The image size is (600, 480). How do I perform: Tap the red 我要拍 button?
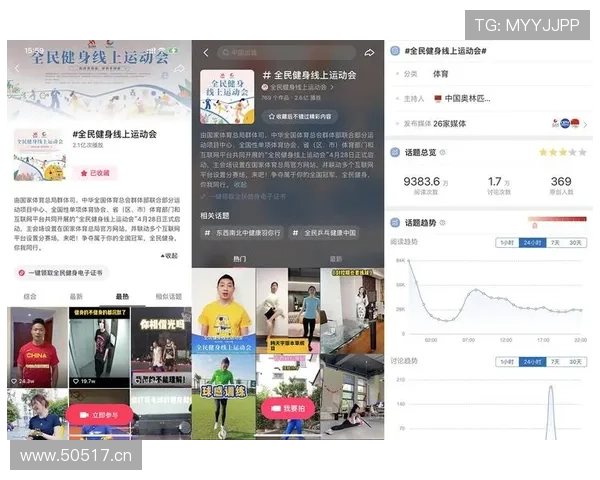[289, 408]
